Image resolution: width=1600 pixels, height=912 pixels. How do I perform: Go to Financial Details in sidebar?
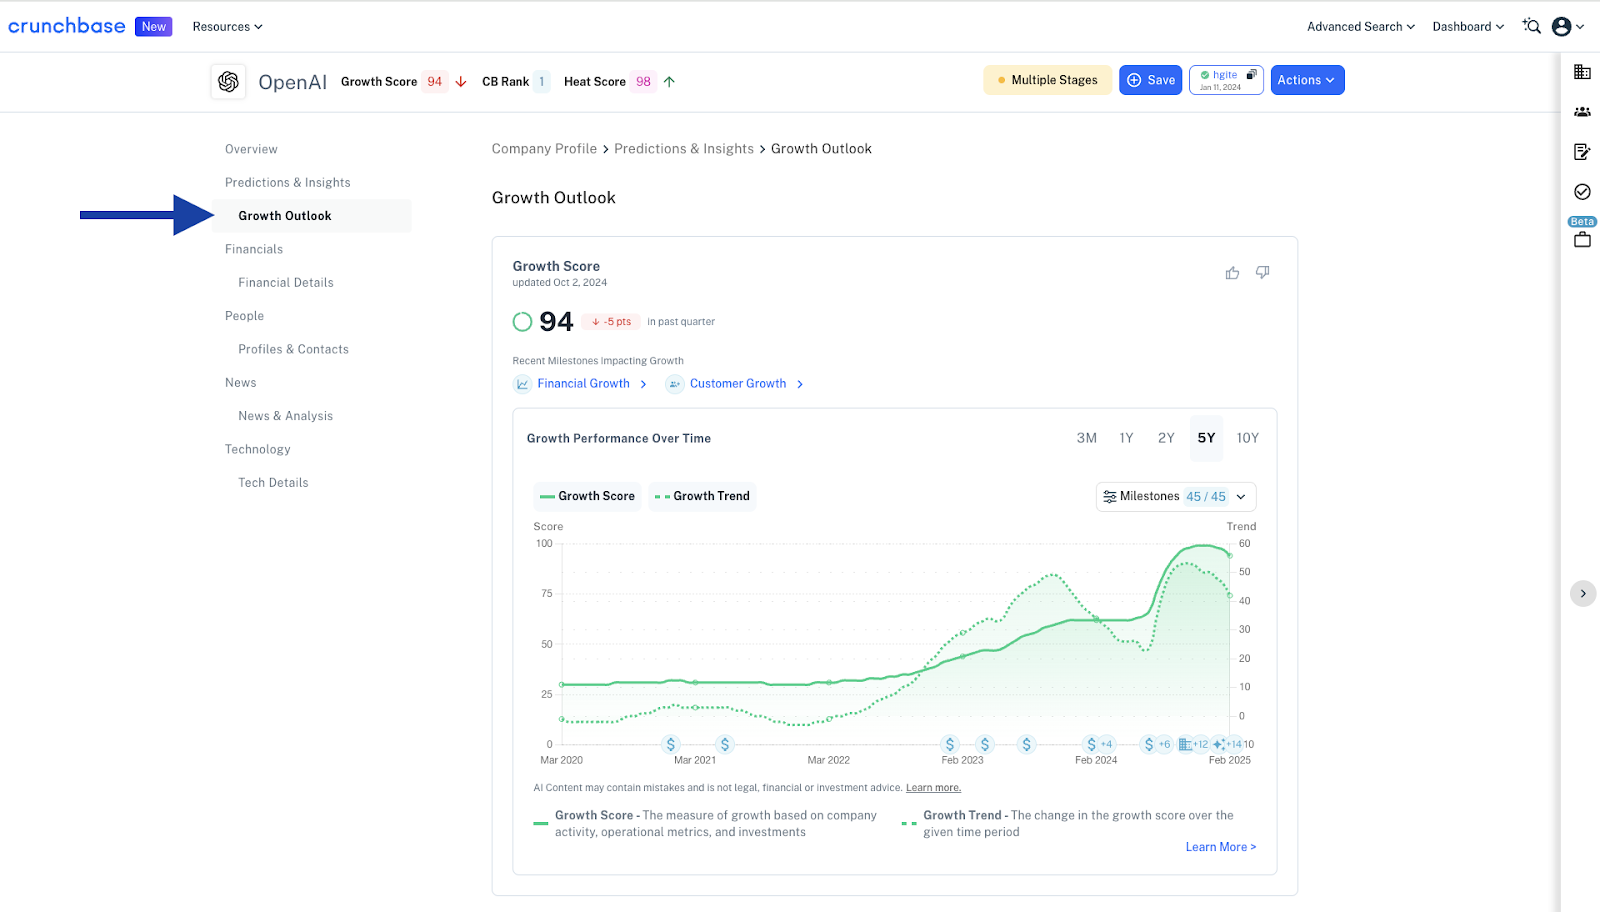pos(286,283)
